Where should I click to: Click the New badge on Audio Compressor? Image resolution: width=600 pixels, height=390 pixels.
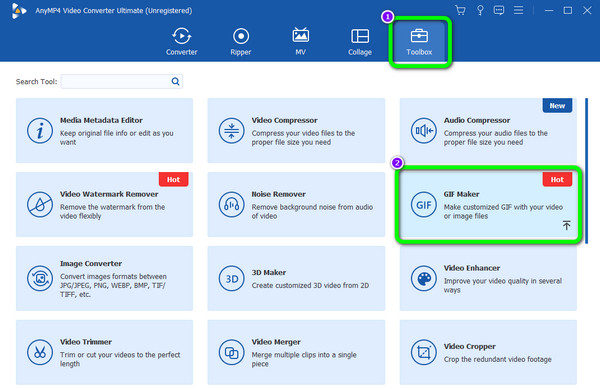pyautogui.click(x=557, y=106)
